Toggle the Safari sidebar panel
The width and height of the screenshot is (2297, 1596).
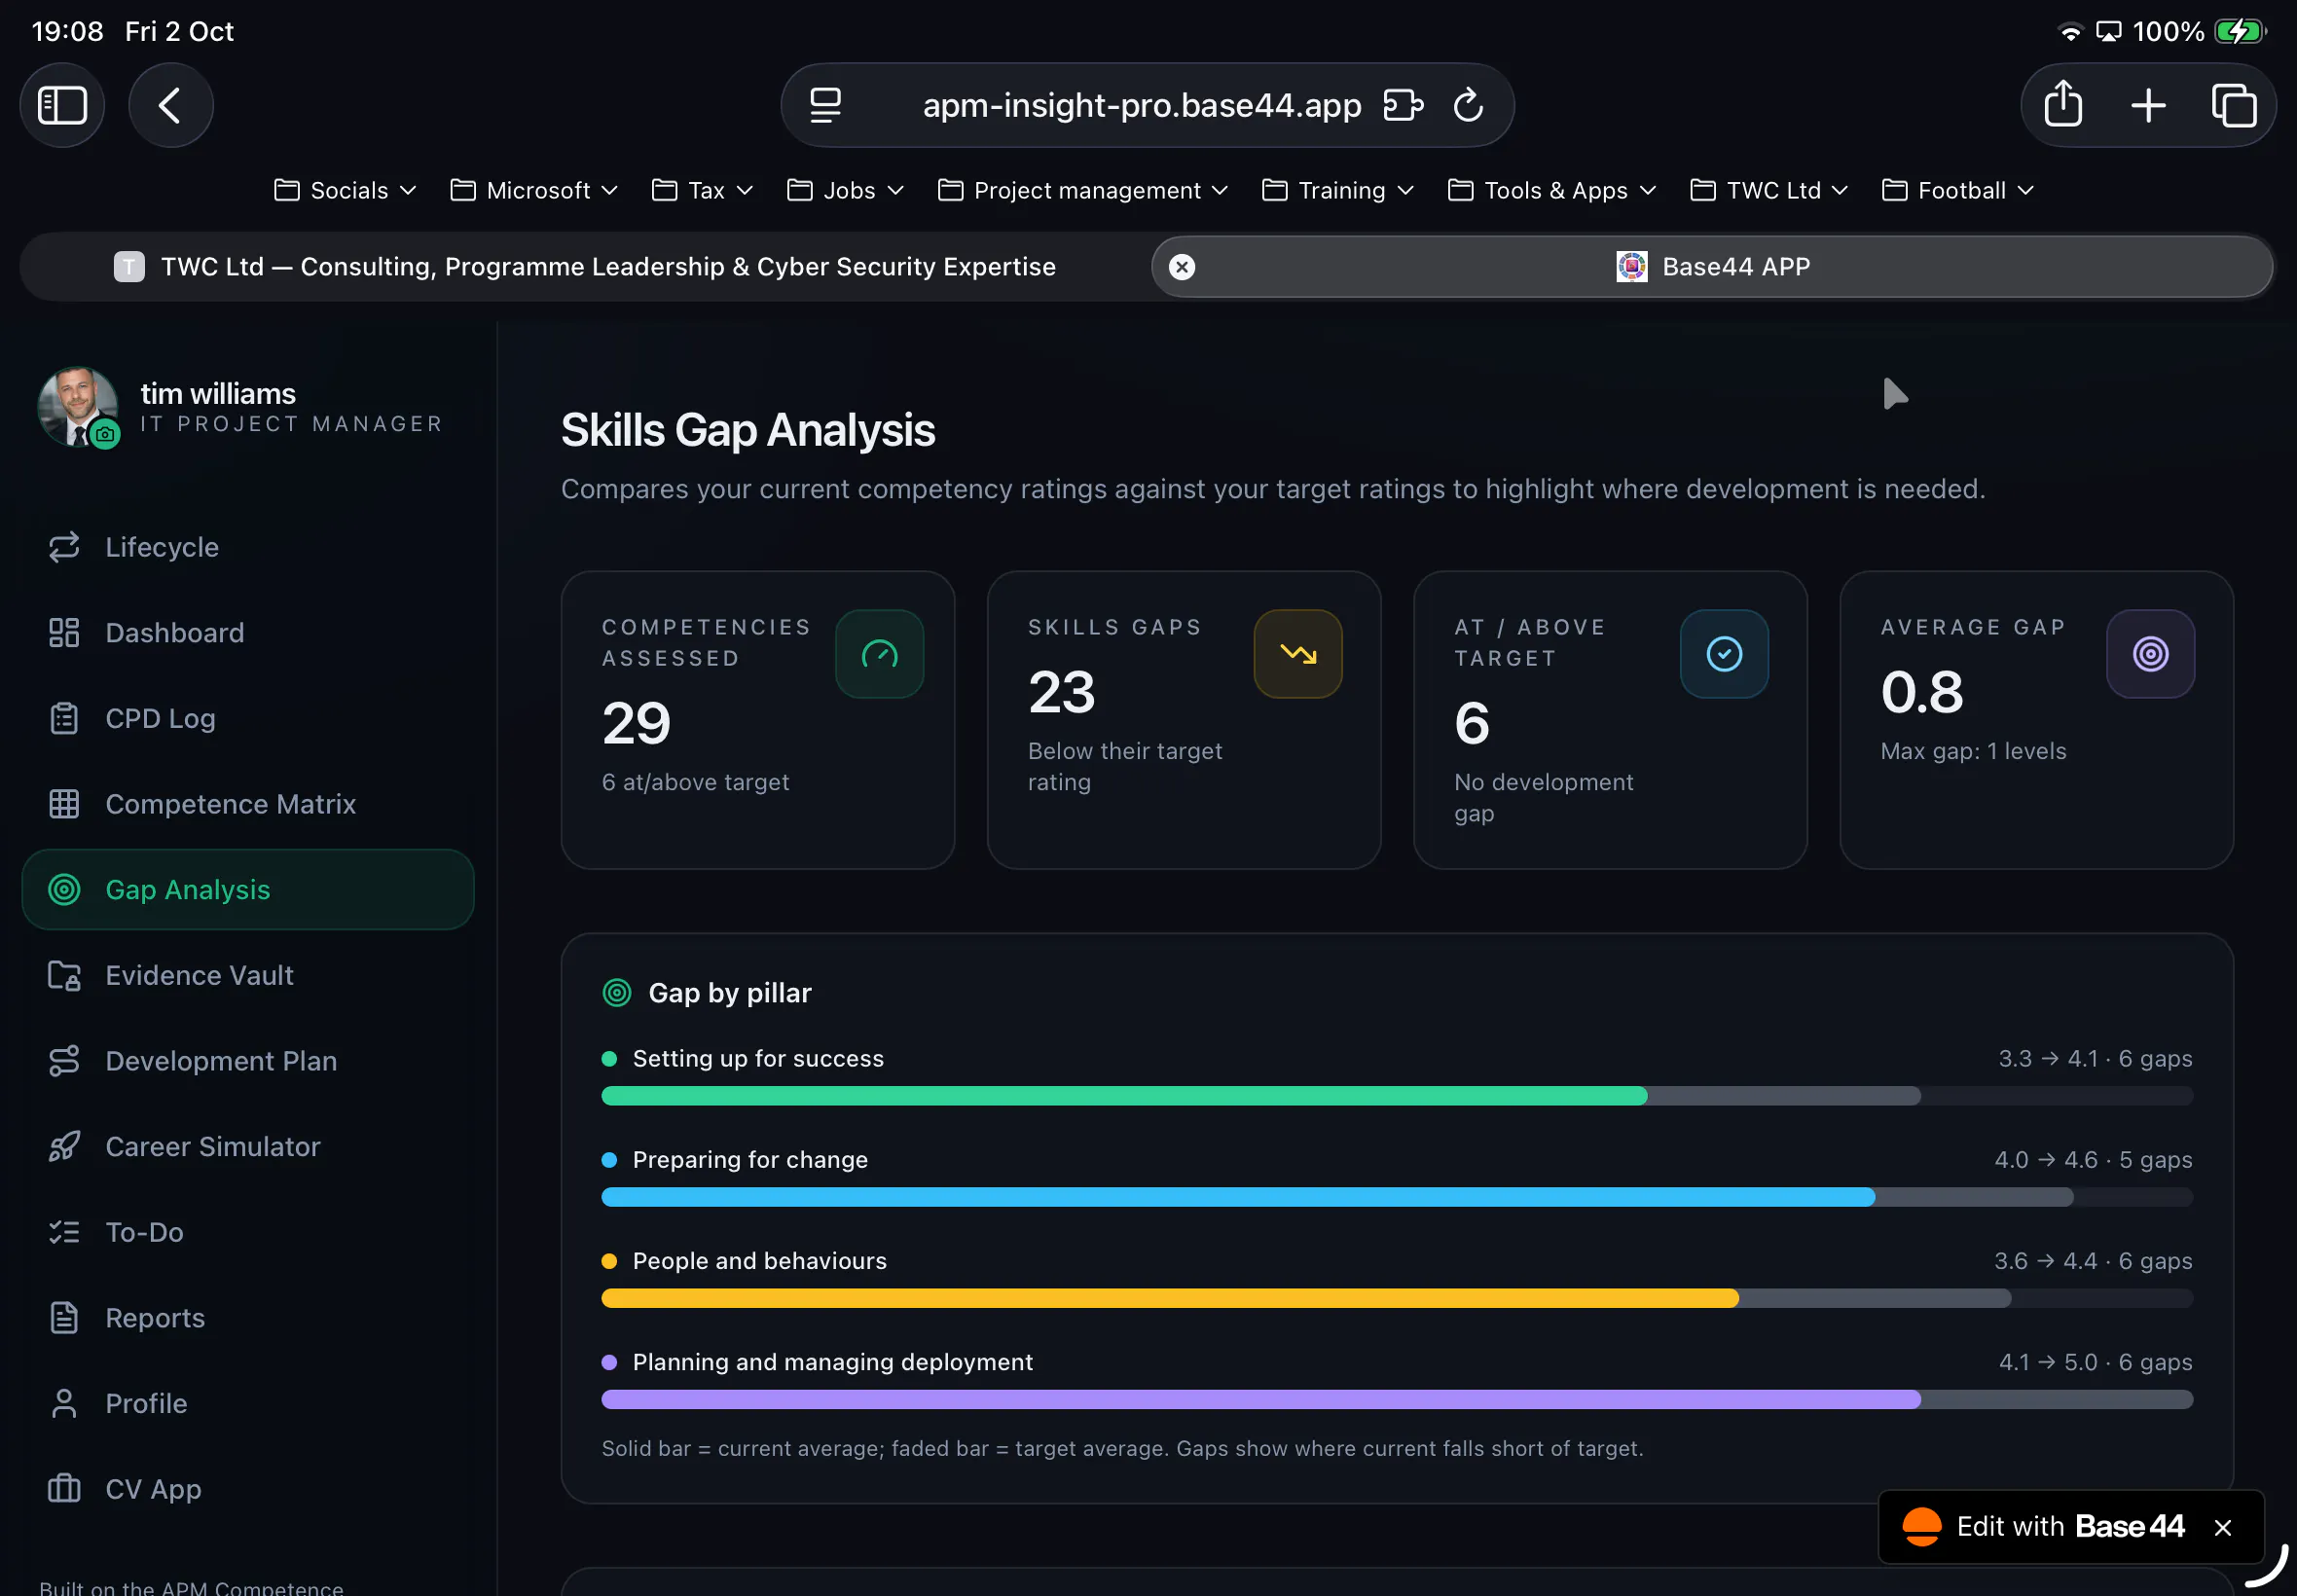tap(62, 105)
